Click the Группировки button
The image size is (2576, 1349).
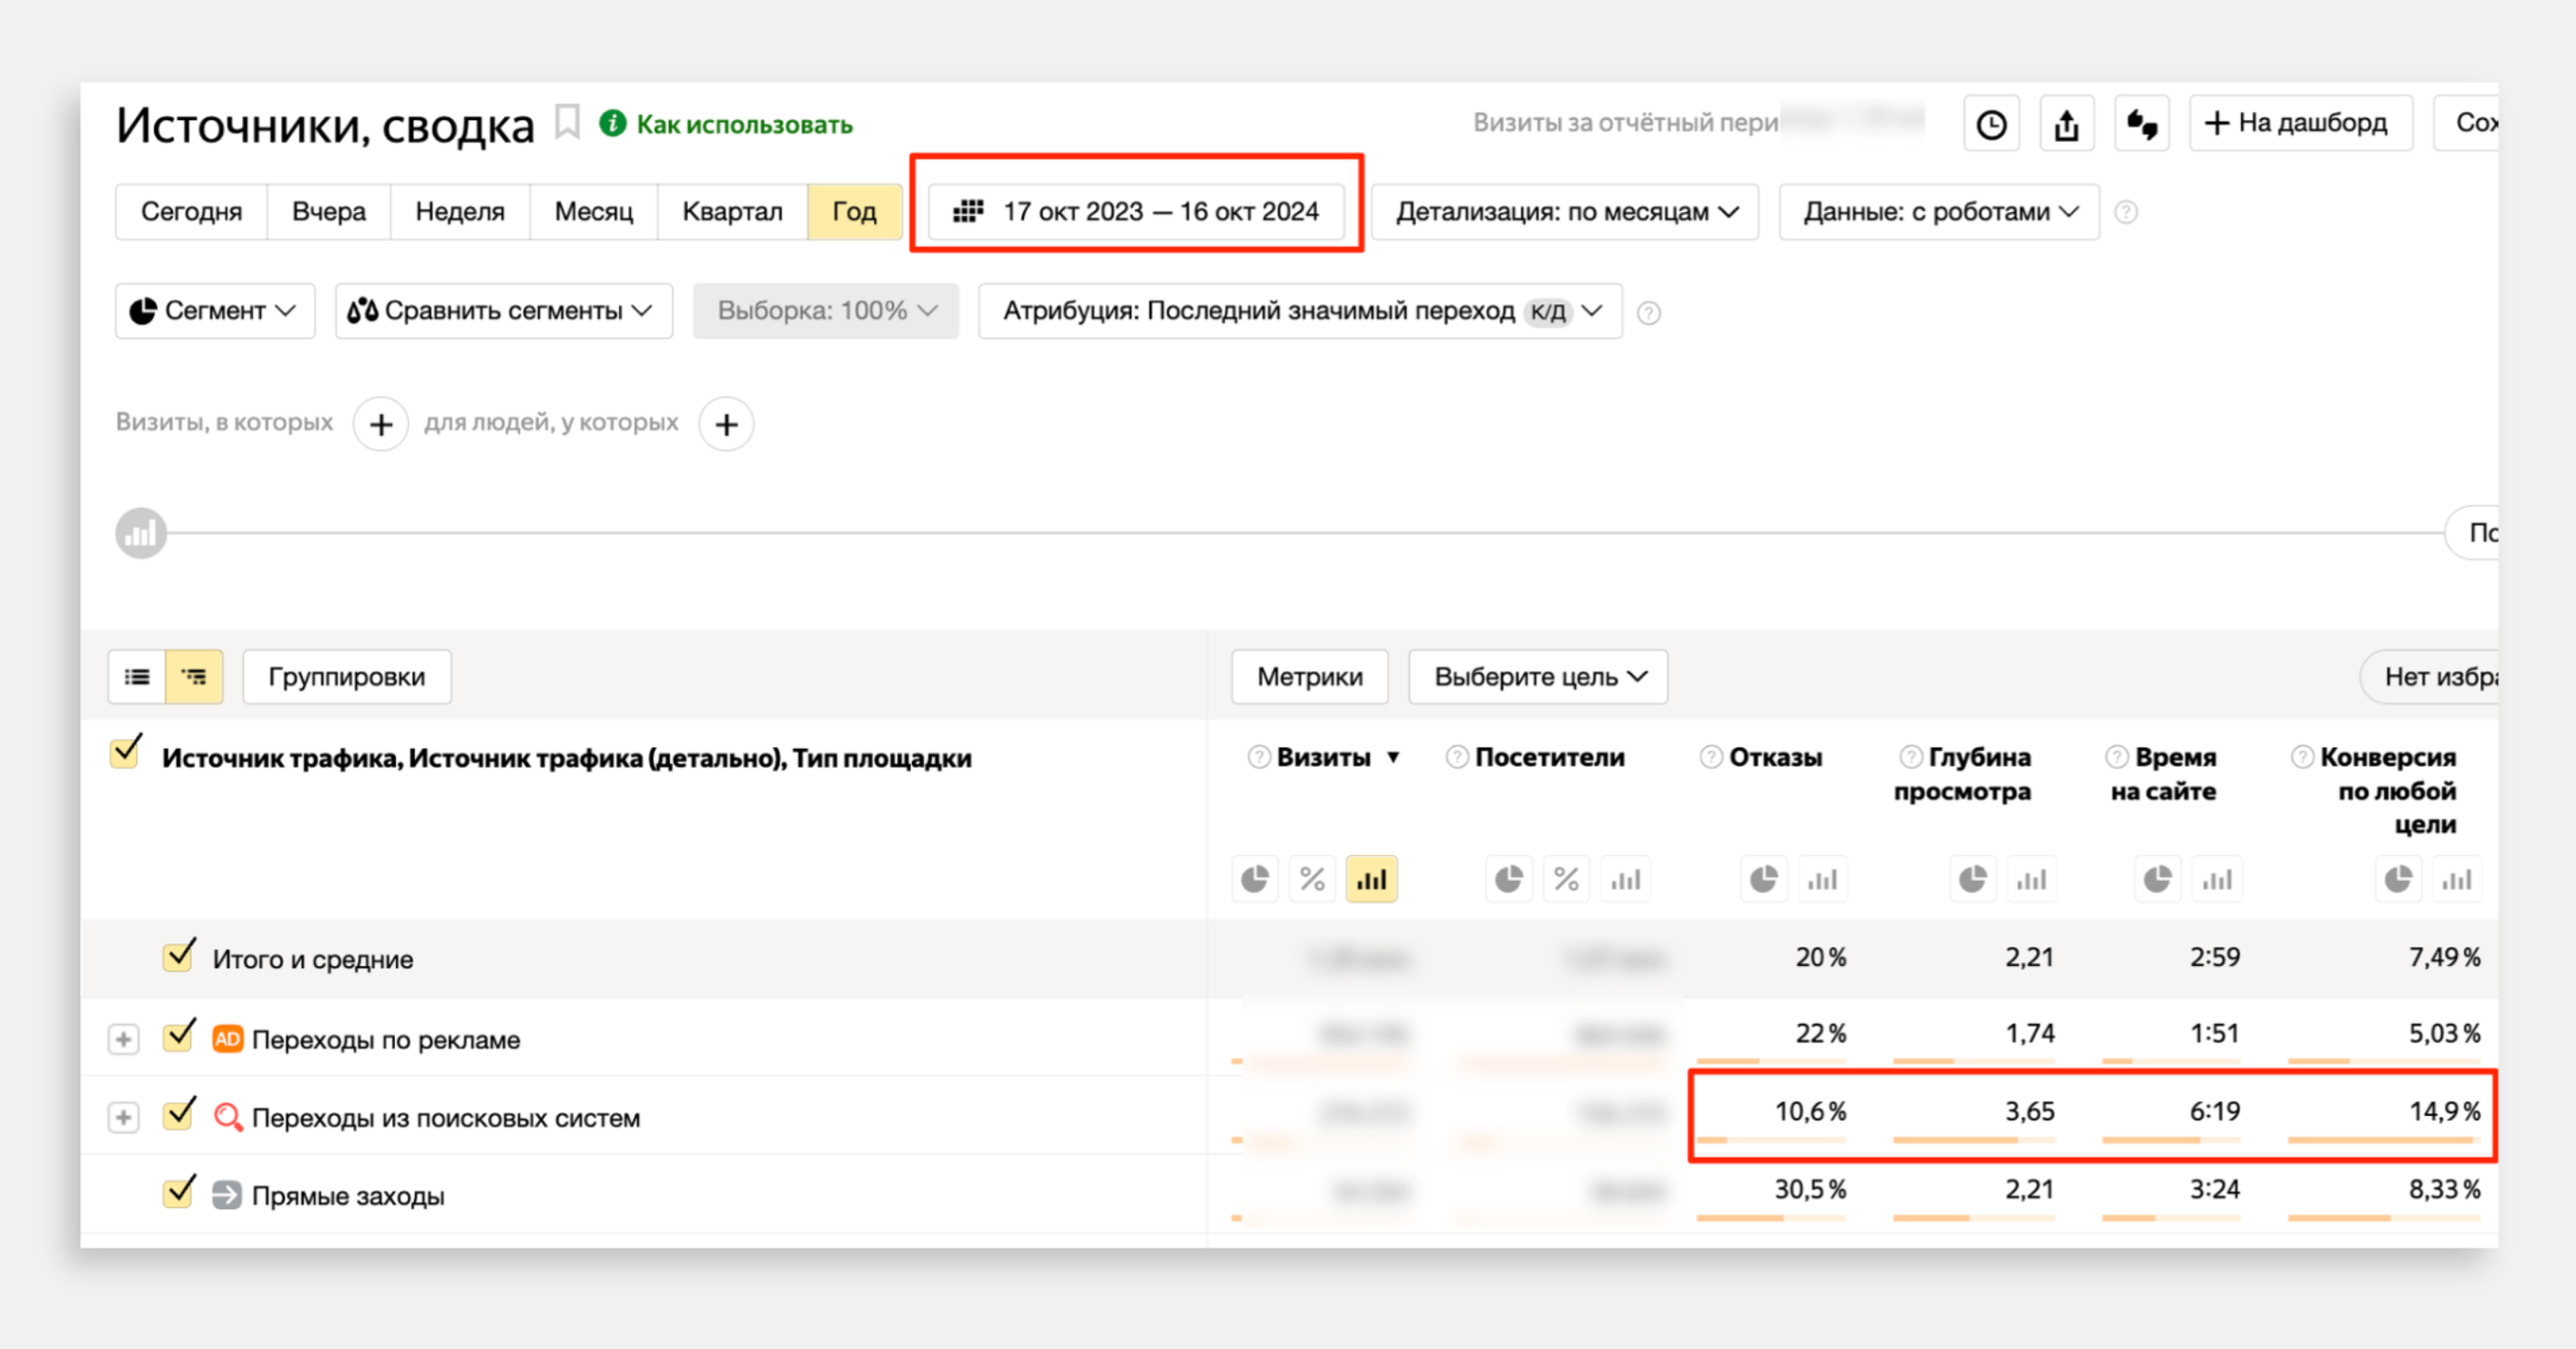346,677
